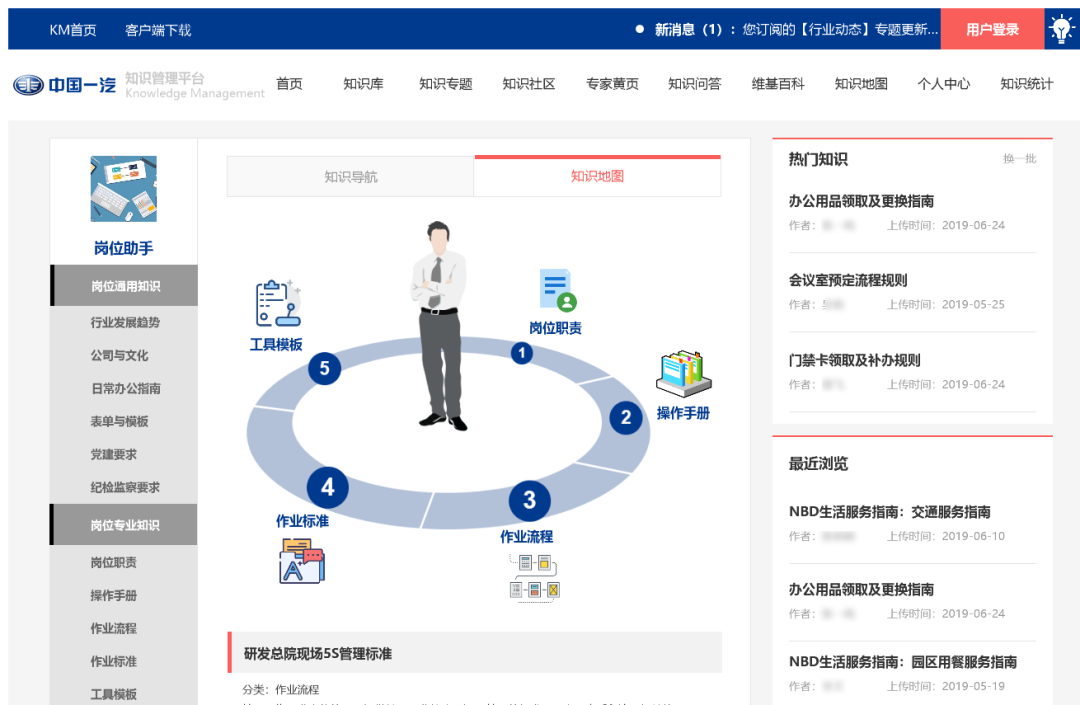Image resolution: width=1080 pixels, height=705 pixels.
Task: Open 知识统计 in the main navigation
Action: click(1026, 84)
